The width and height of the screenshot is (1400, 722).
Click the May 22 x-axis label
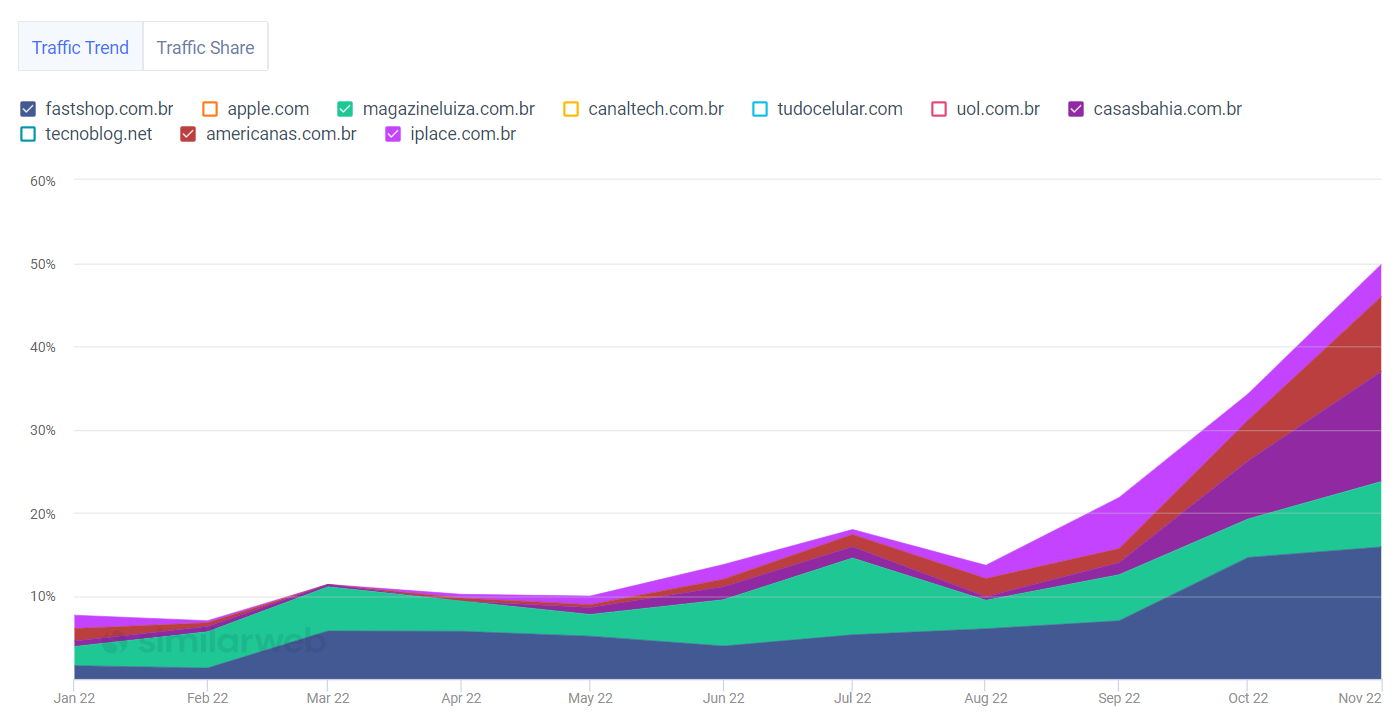[x=590, y=698]
